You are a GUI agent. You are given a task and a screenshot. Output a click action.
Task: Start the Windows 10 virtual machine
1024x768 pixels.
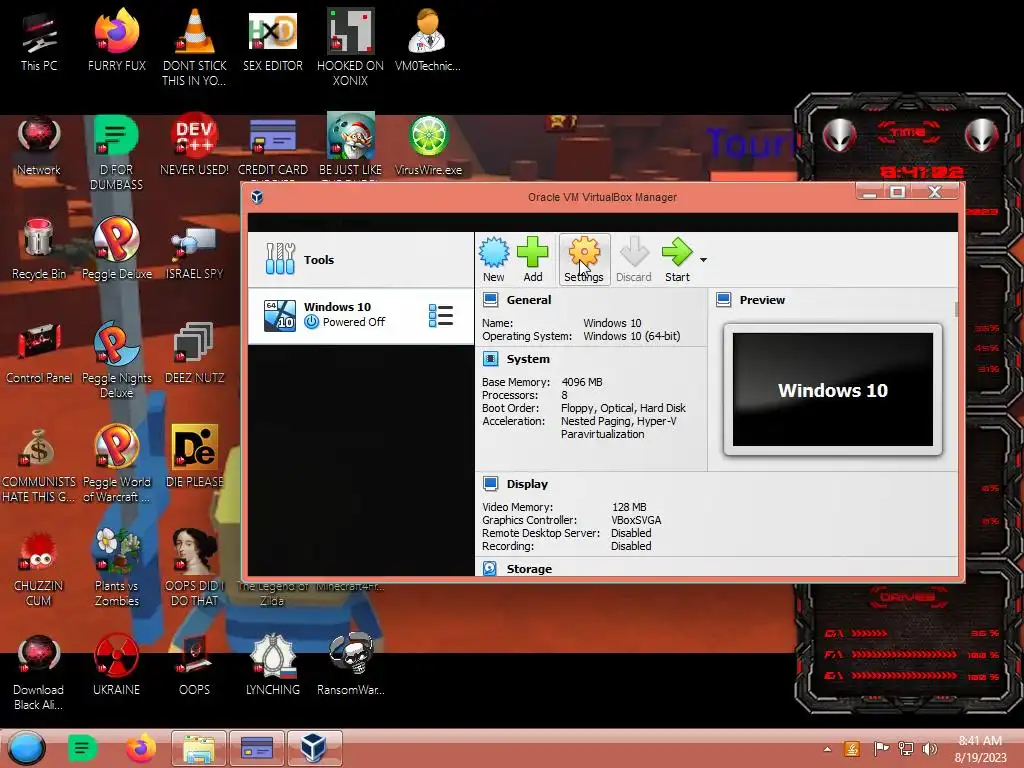pos(677,259)
